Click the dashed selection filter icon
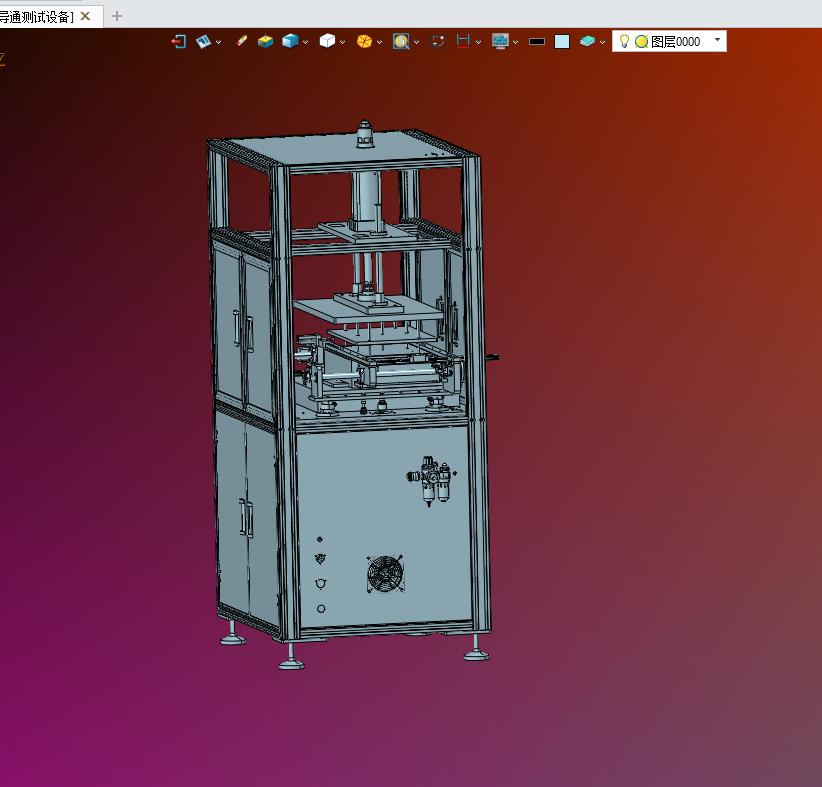The width and height of the screenshot is (822, 787). click(438, 41)
